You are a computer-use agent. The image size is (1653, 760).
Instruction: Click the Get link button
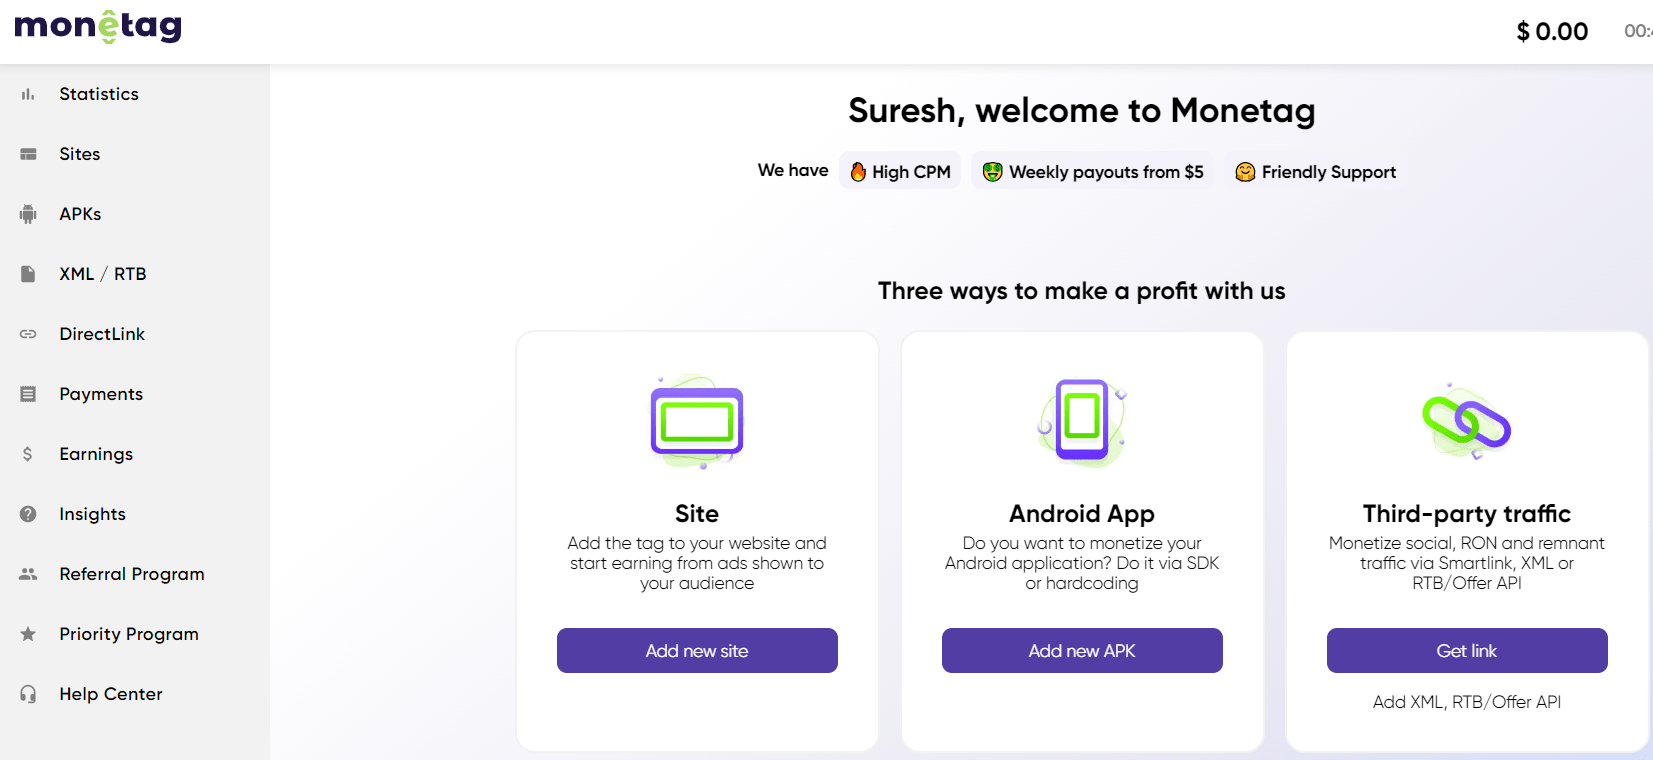click(x=1467, y=650)
